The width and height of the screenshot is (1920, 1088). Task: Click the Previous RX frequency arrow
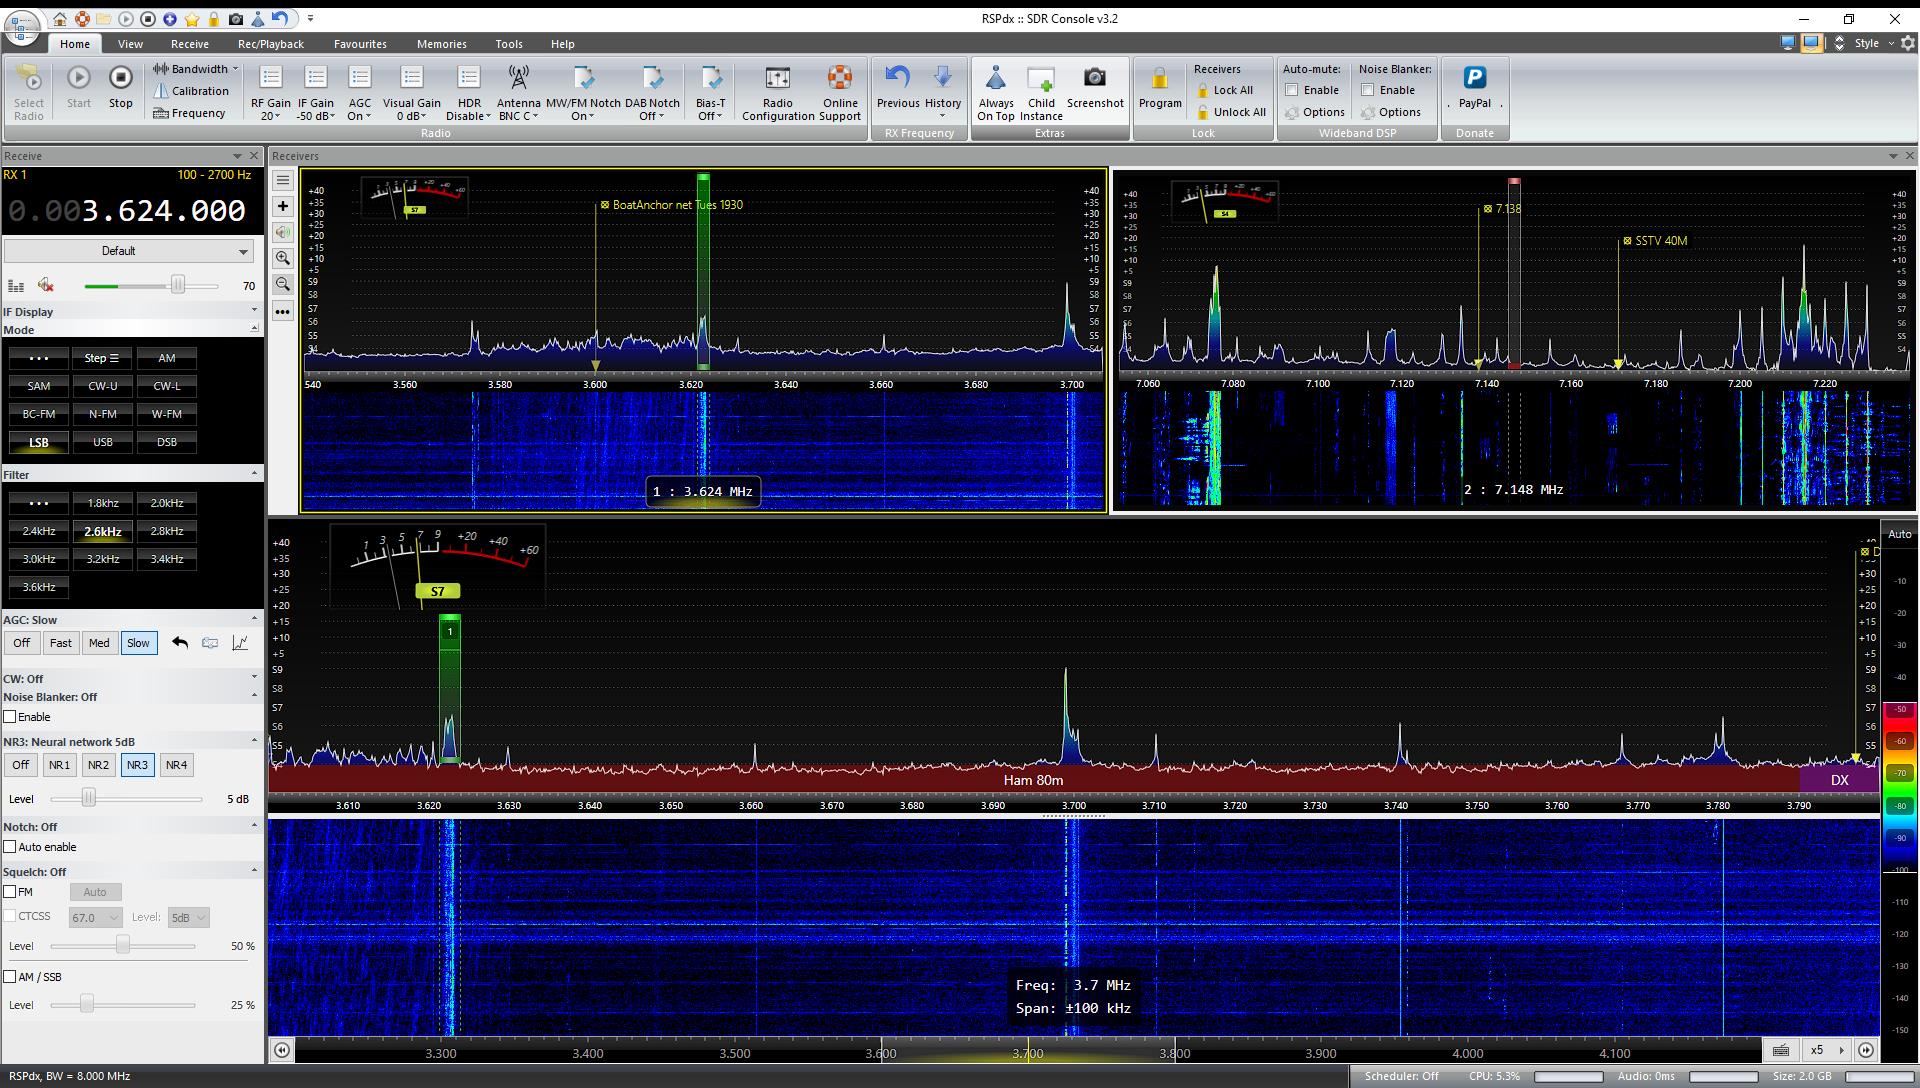tap(897, 78)
